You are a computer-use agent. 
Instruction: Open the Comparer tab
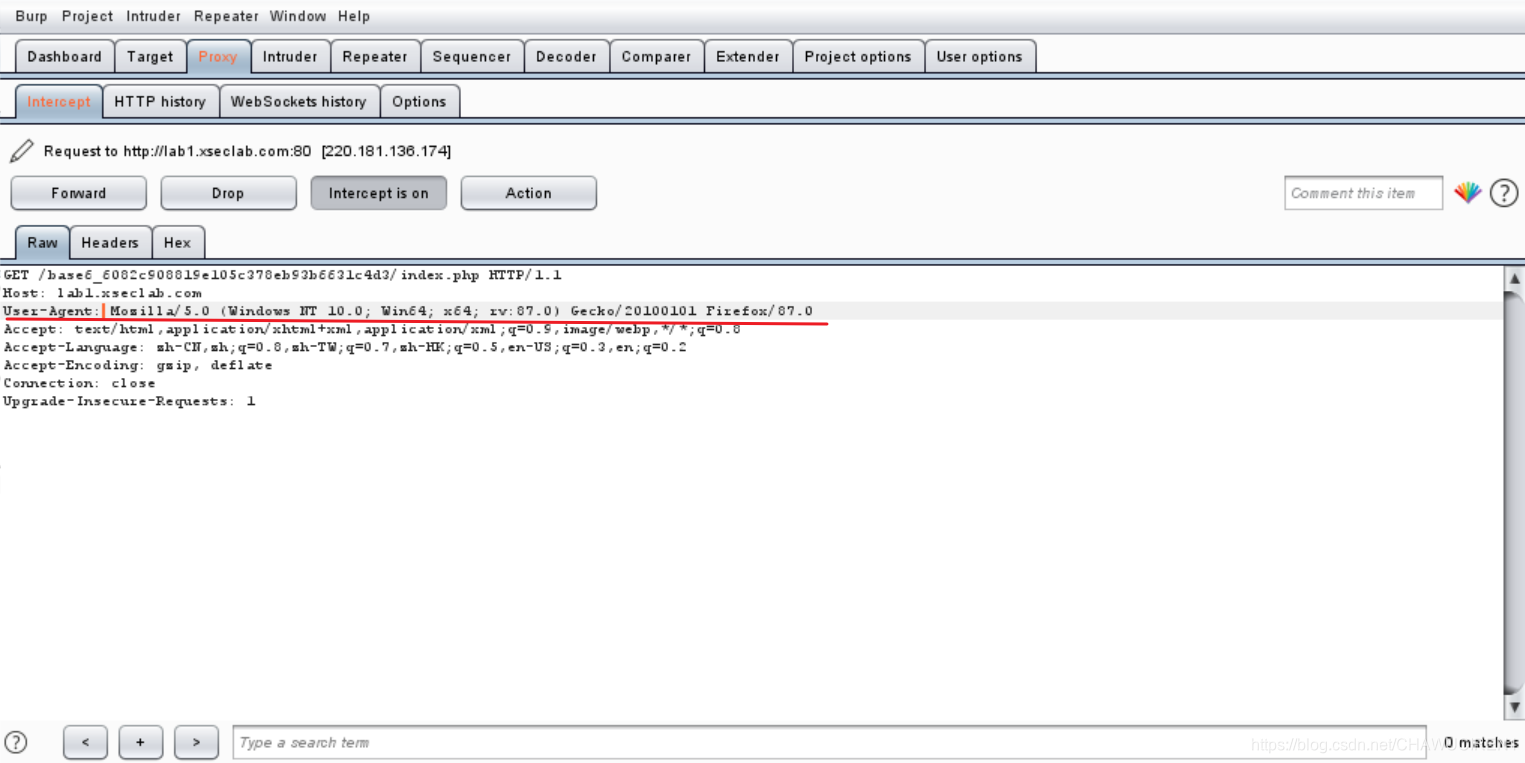(656, 56)
